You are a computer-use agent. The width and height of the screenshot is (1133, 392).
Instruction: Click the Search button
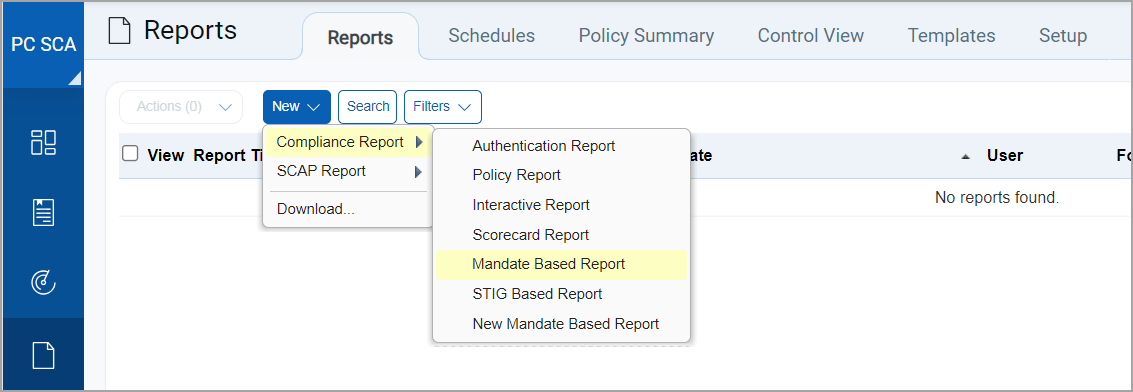[x=368, y=107]
